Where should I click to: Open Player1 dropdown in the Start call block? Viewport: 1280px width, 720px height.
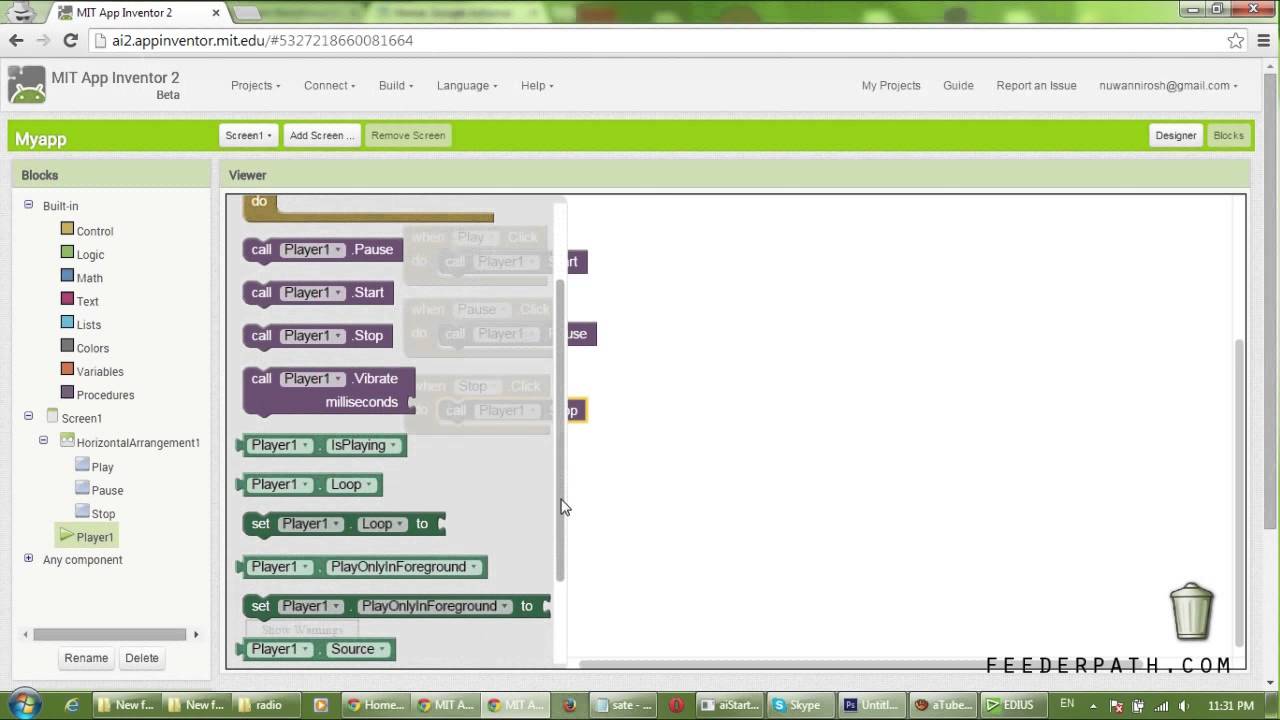pos(313,293)
